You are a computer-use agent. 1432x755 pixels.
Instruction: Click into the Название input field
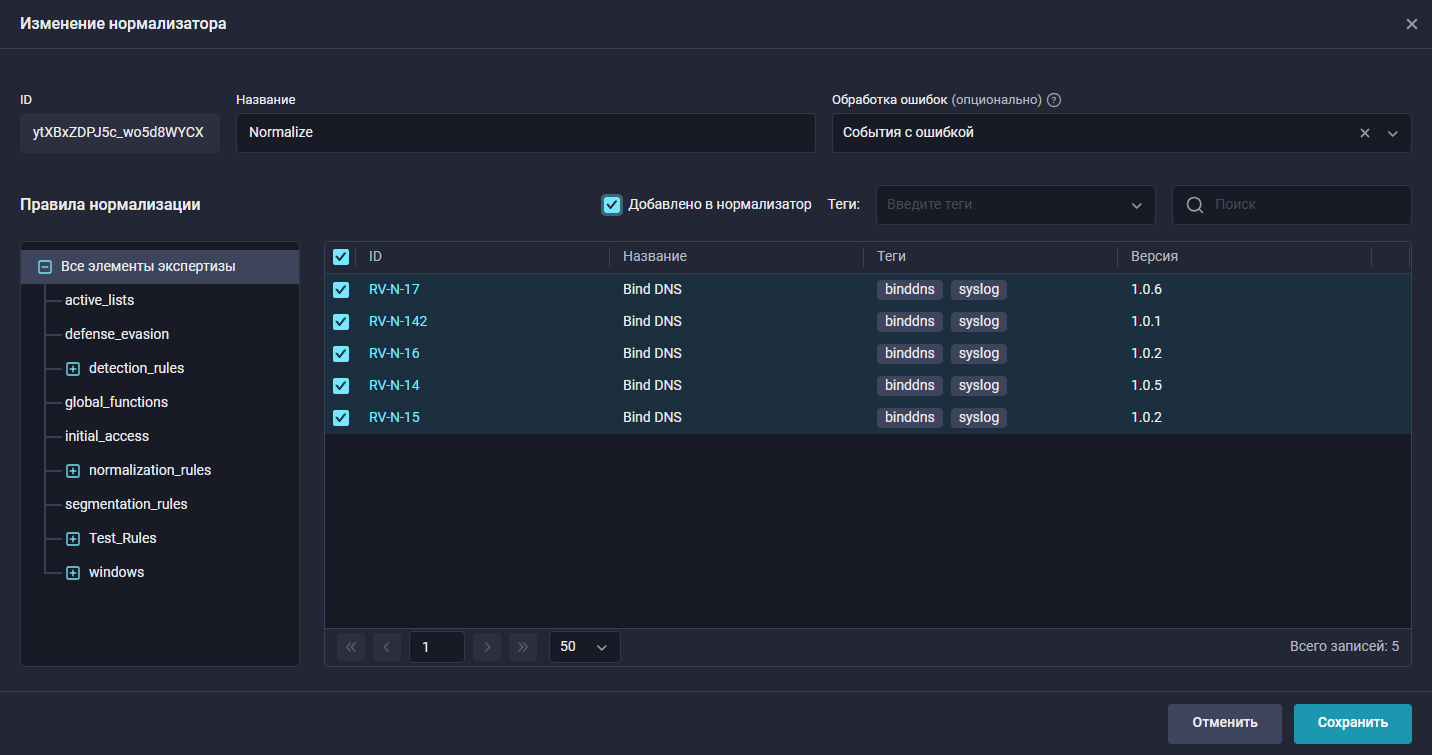point(525,132)
